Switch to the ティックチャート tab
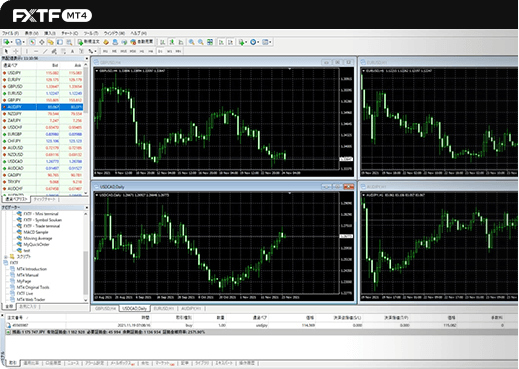Image resolution: width=519 pixels, height=369 pixels. (x=45, y=199)
